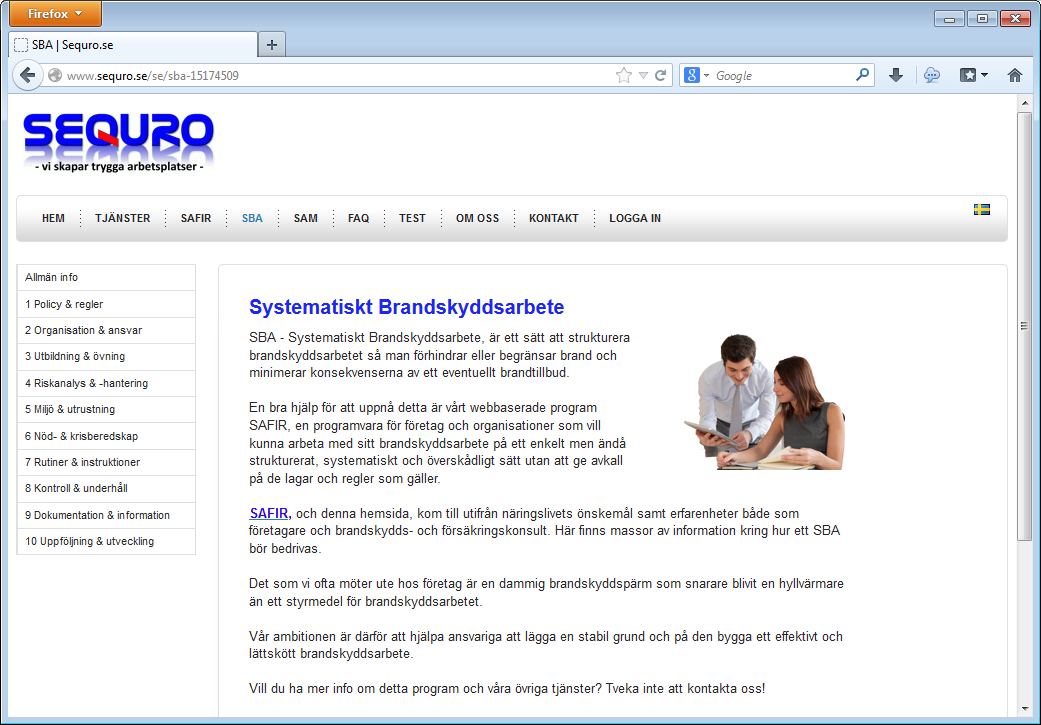Open 6 Nöd- & krisberedskap
The height and width of the screenshot is (725, 1041).
(106, 436)
